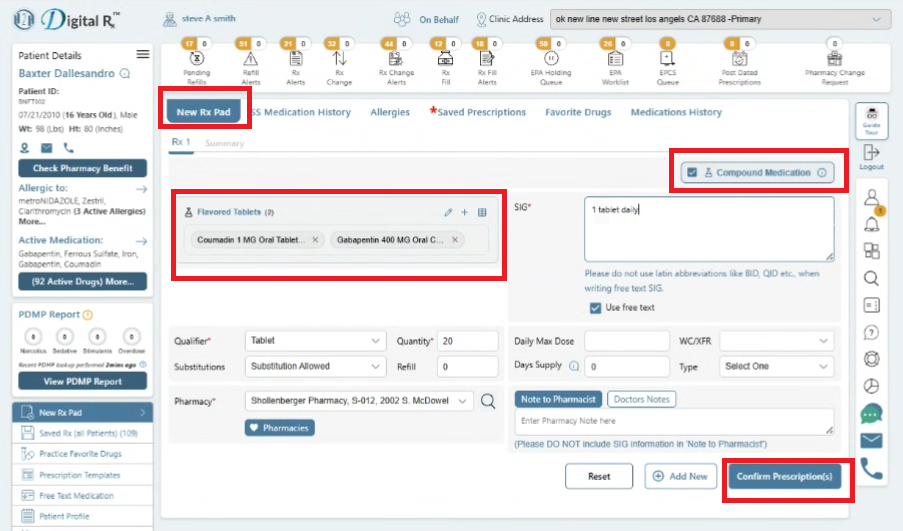Image resolution: width=903 pixels, height=531 pixels.
Task: Open the Refill Alerts warning icon
Action: point(251,58)
